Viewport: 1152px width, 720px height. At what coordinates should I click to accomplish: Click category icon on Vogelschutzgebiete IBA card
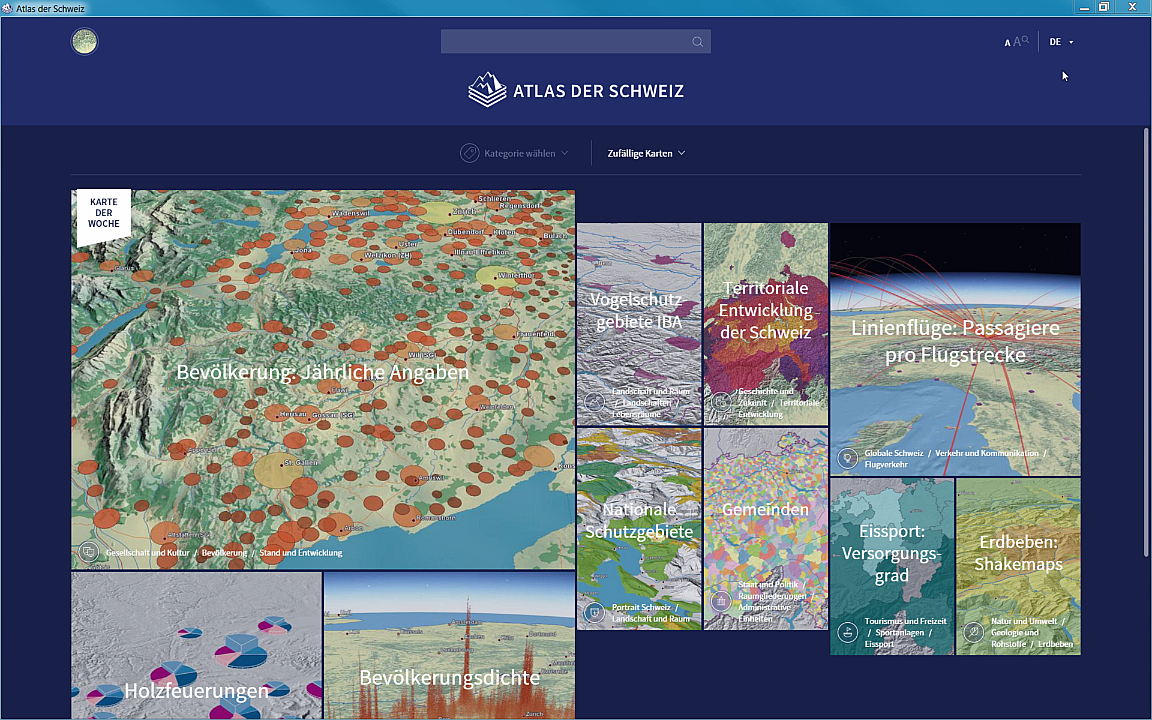(594, 403)
